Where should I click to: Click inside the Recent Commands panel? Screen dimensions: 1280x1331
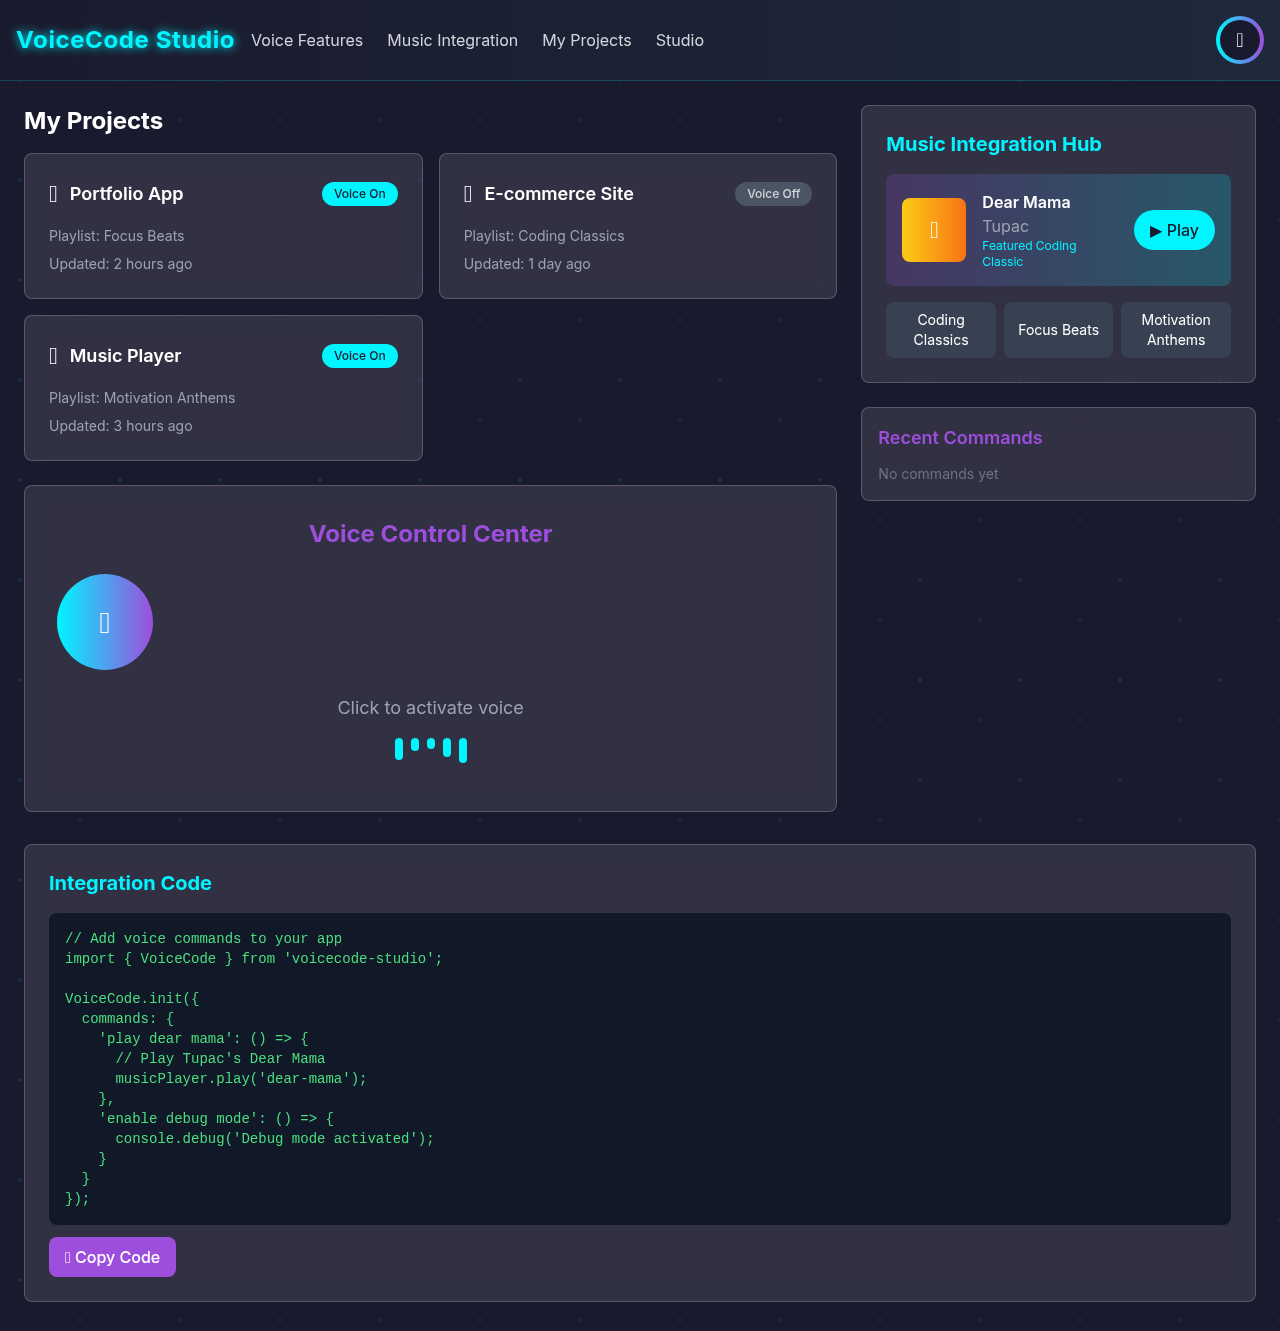(x=1058, y=454)
